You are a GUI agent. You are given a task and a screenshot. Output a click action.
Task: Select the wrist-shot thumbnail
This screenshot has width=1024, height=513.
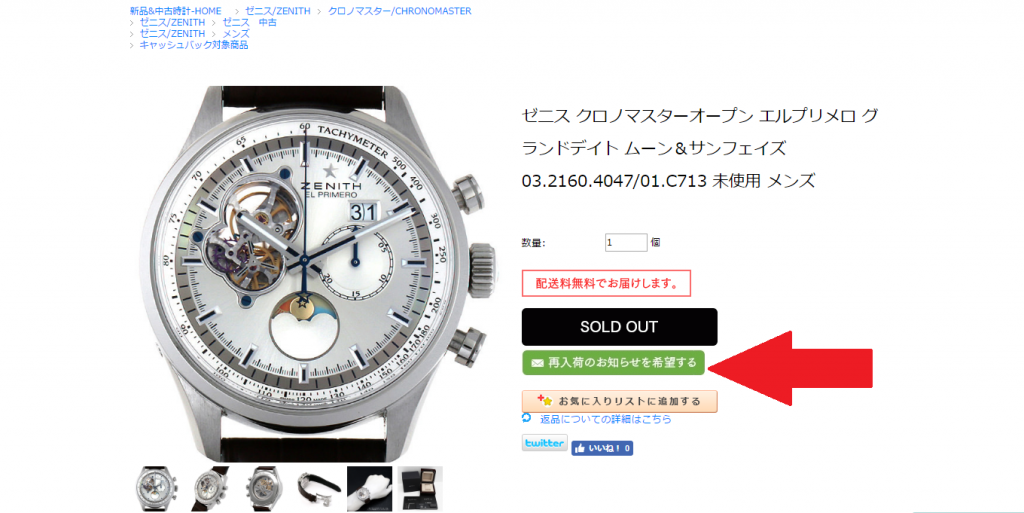point(370,488)
